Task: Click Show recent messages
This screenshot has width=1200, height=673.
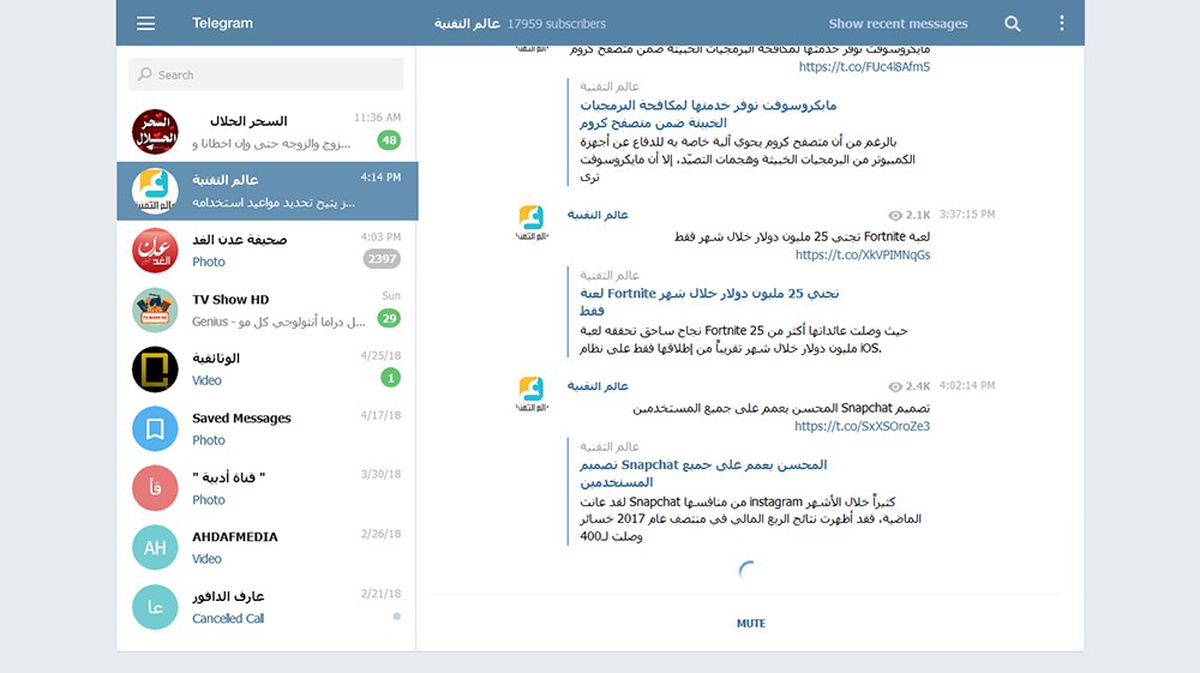Action: pos(898,23)
